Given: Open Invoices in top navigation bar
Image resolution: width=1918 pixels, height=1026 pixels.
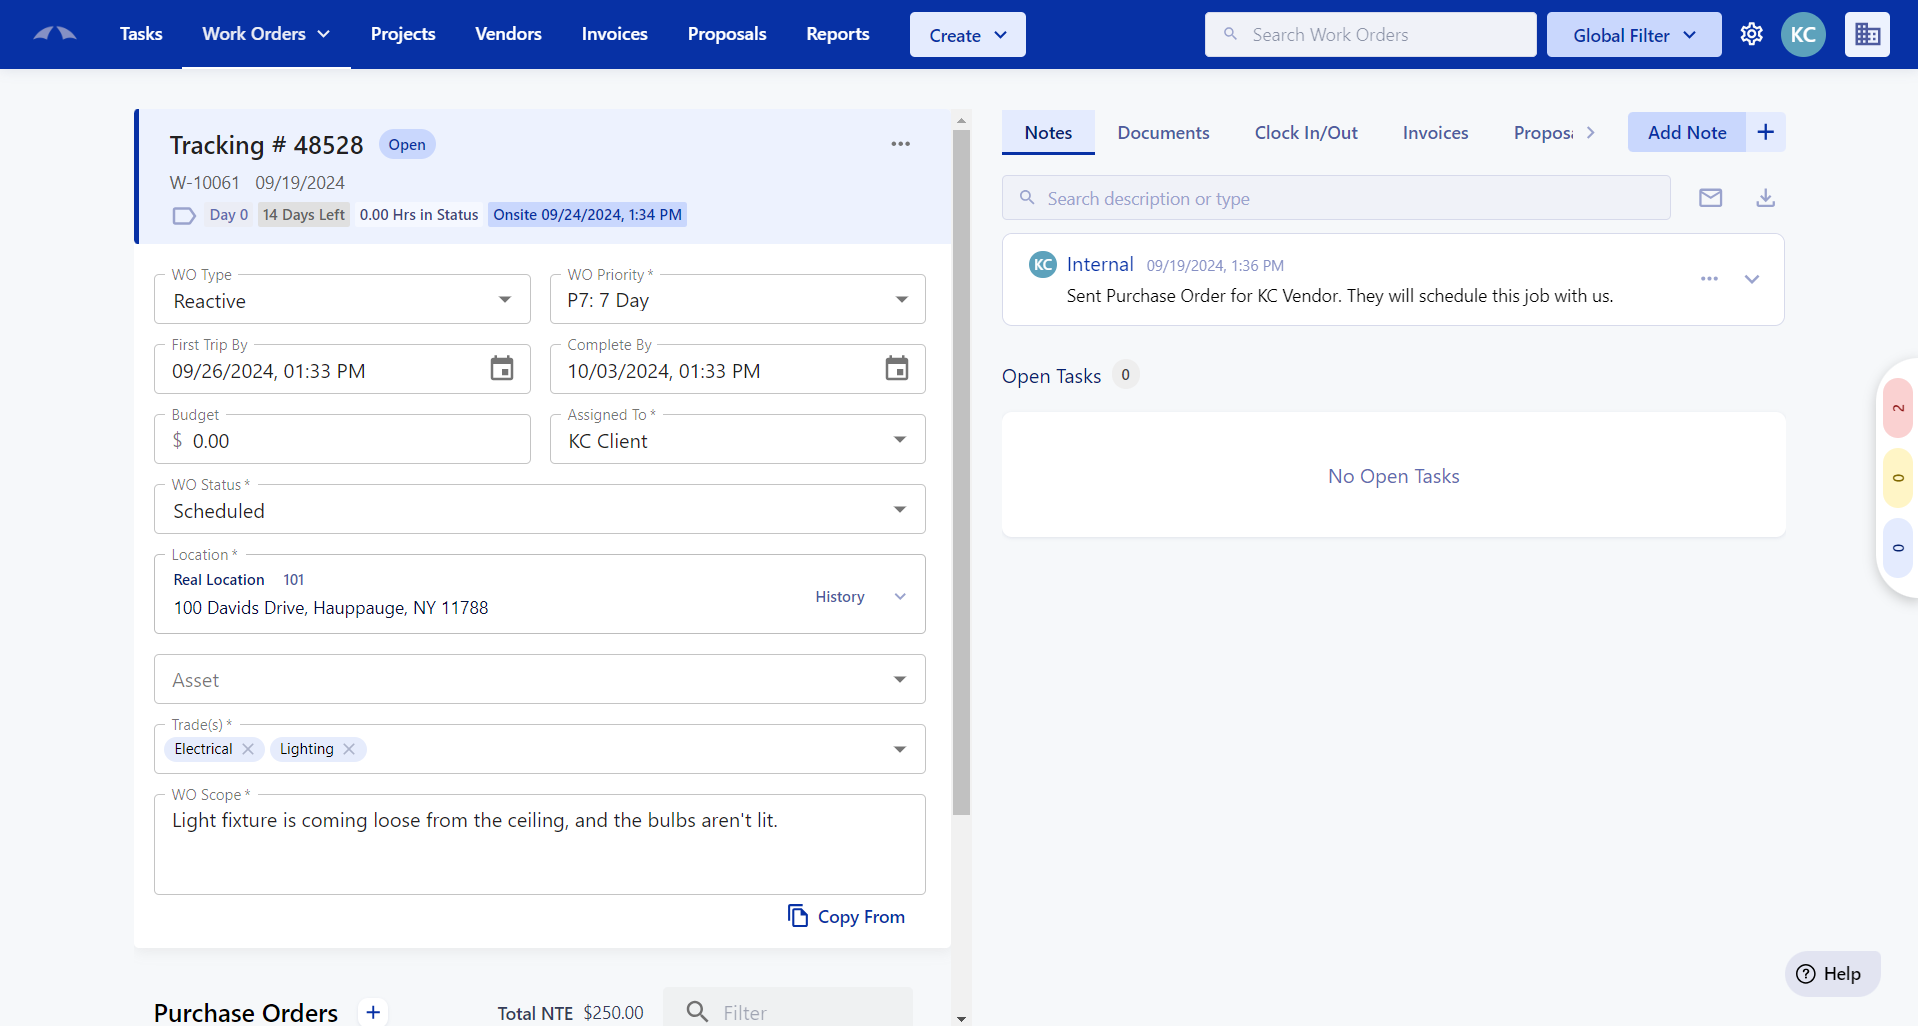Looking at the screenshot, I should pyautogui.click(x=615, y=34).
